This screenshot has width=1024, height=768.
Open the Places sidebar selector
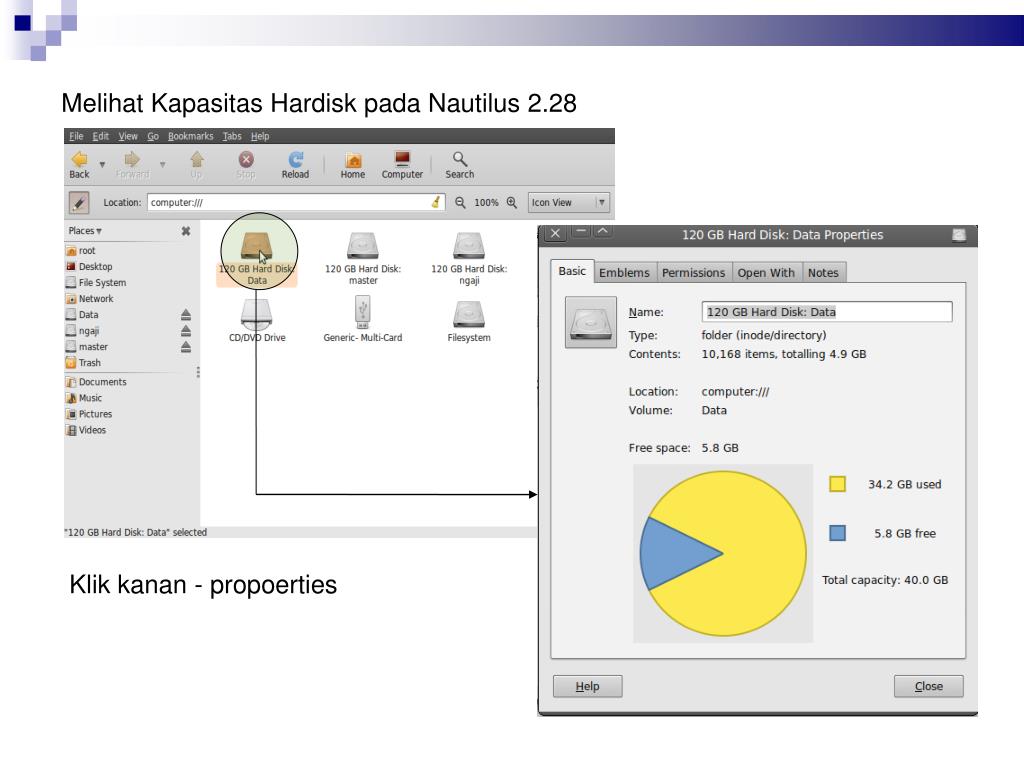85,231
